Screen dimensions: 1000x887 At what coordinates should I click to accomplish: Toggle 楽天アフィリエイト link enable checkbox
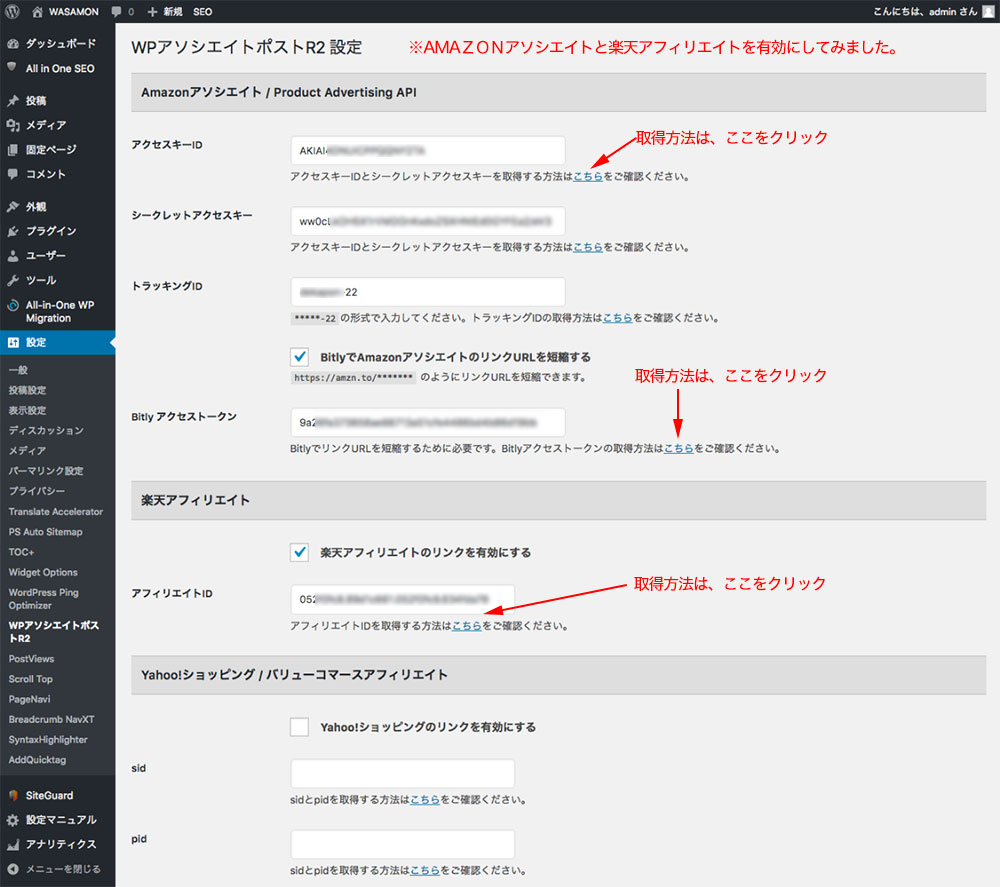click(x=299, y=552)
